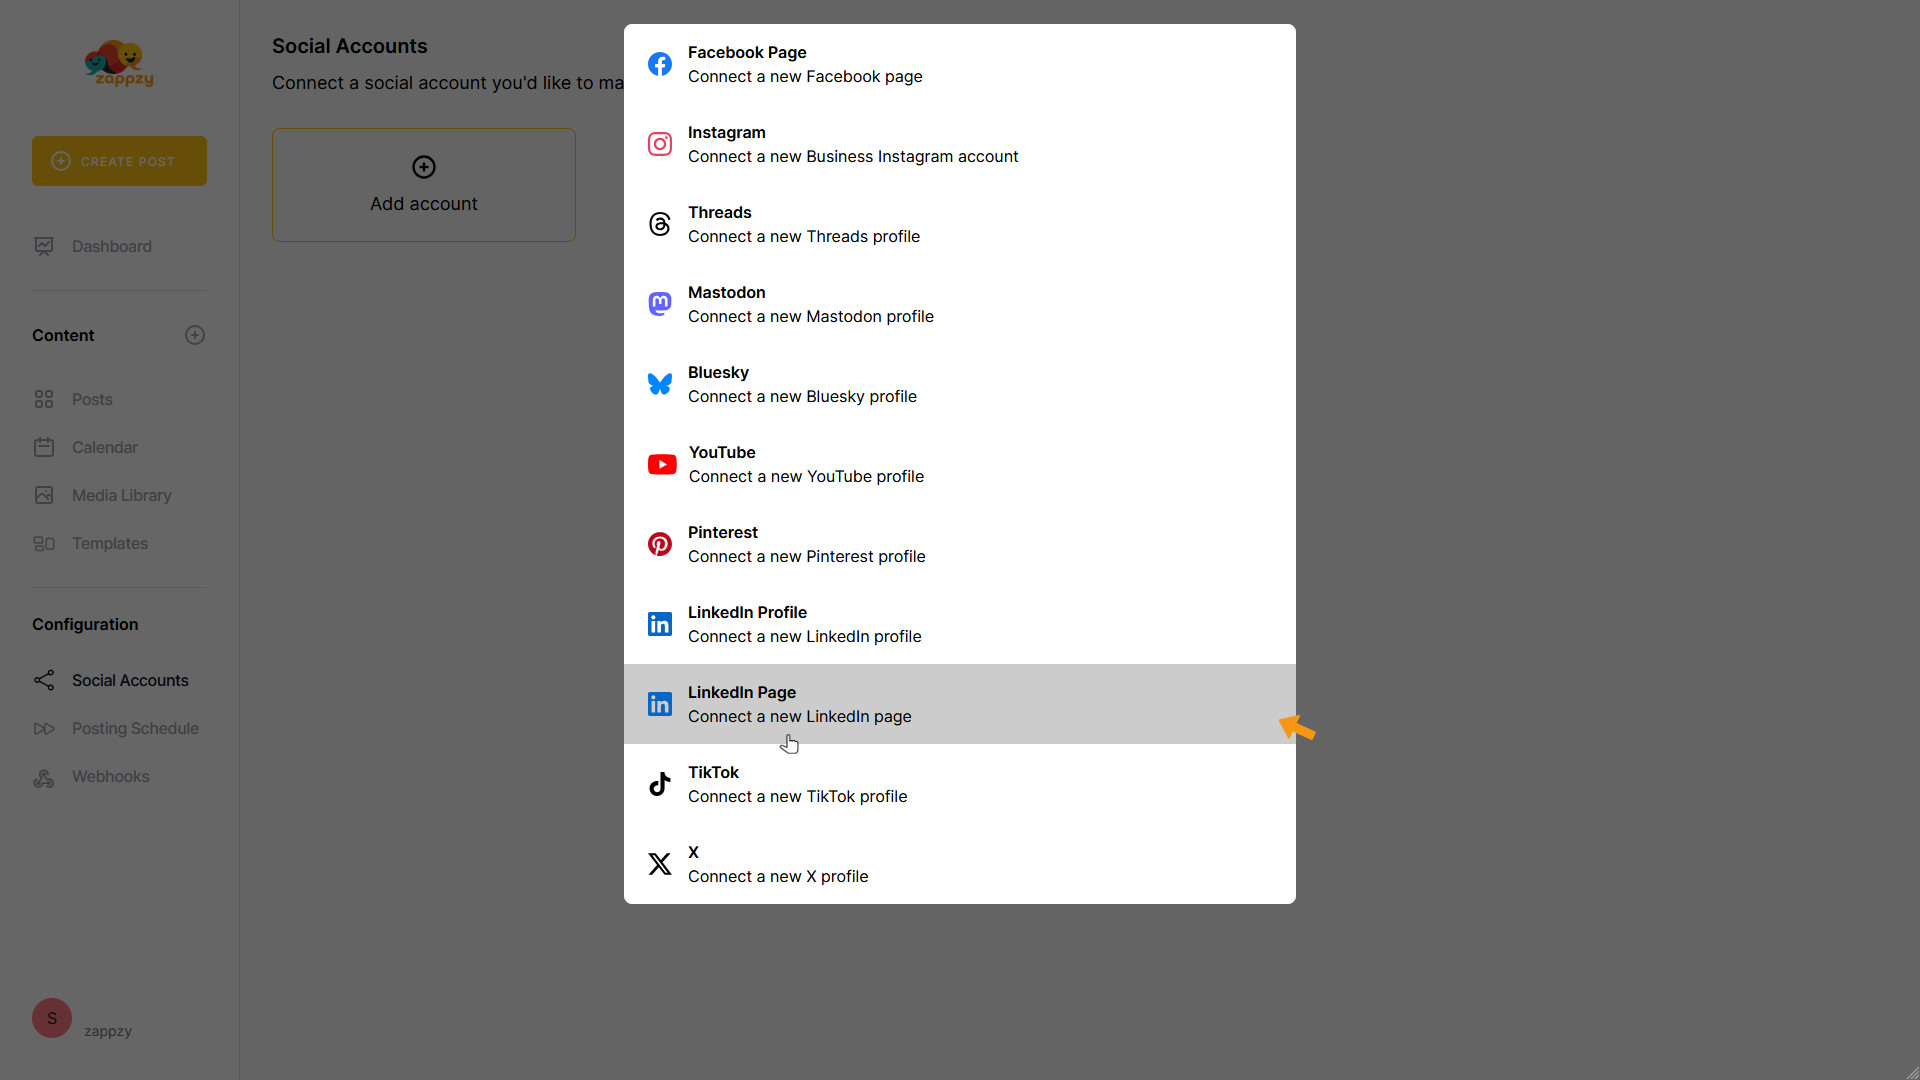Click the Mastodon logo icon
This screenshot has width=1920, height=1080.
(x=660, y=304)
